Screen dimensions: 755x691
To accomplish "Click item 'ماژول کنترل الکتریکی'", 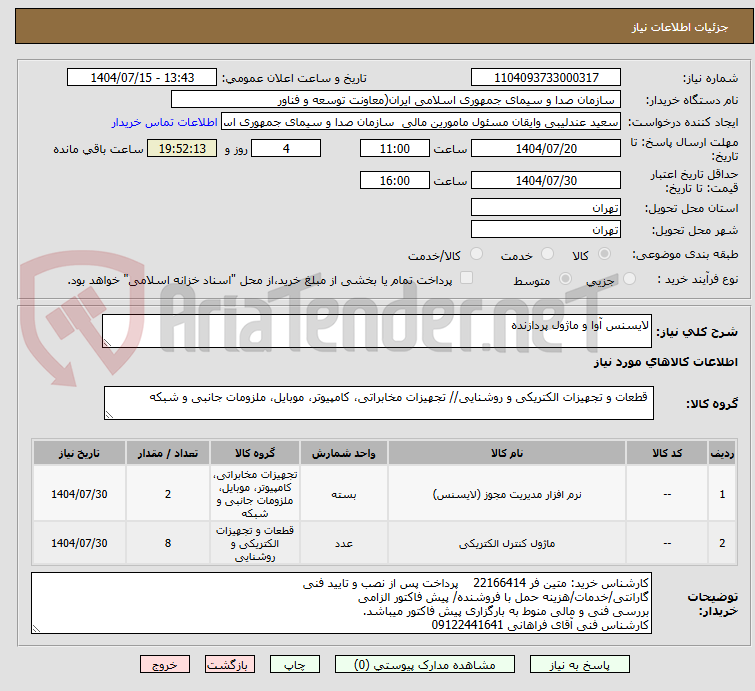I will pyautogui.click(x=507, y=544).
